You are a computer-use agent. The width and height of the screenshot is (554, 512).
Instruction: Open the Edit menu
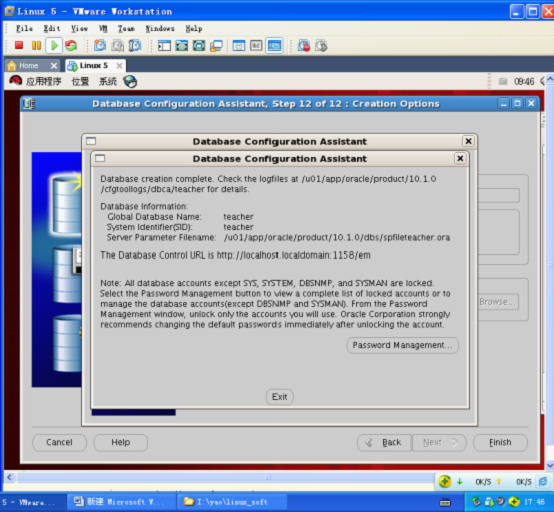click(52, 29)
